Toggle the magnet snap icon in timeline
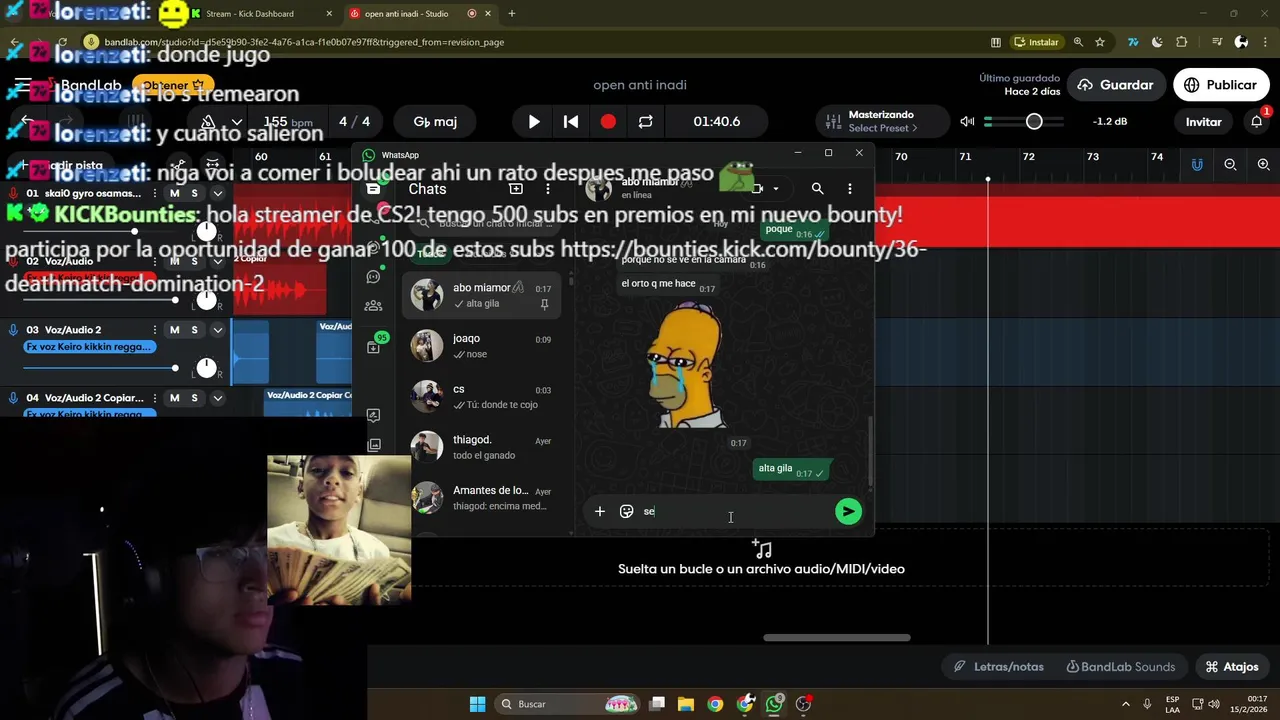 click(1197, 165)
